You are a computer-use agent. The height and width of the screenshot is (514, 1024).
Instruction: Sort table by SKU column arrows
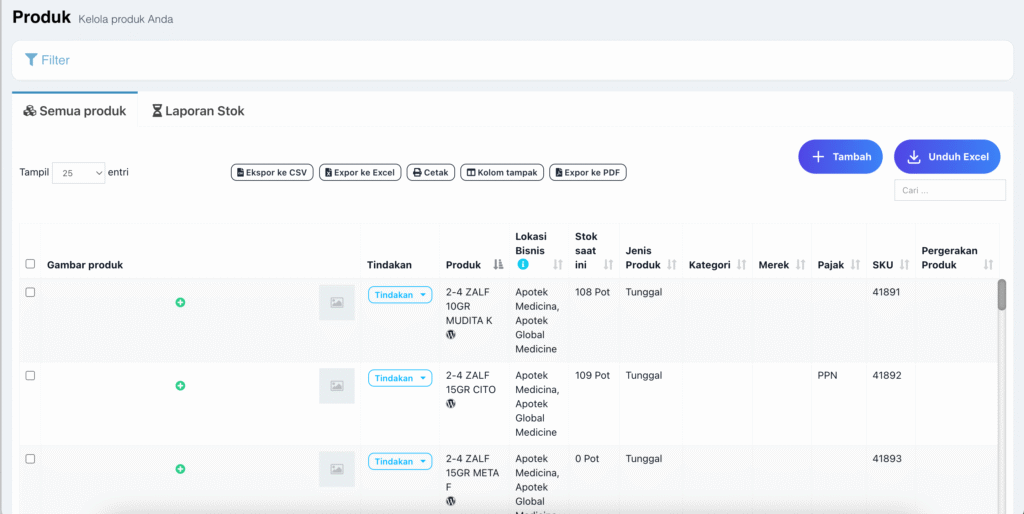click(x=904, y=265)
